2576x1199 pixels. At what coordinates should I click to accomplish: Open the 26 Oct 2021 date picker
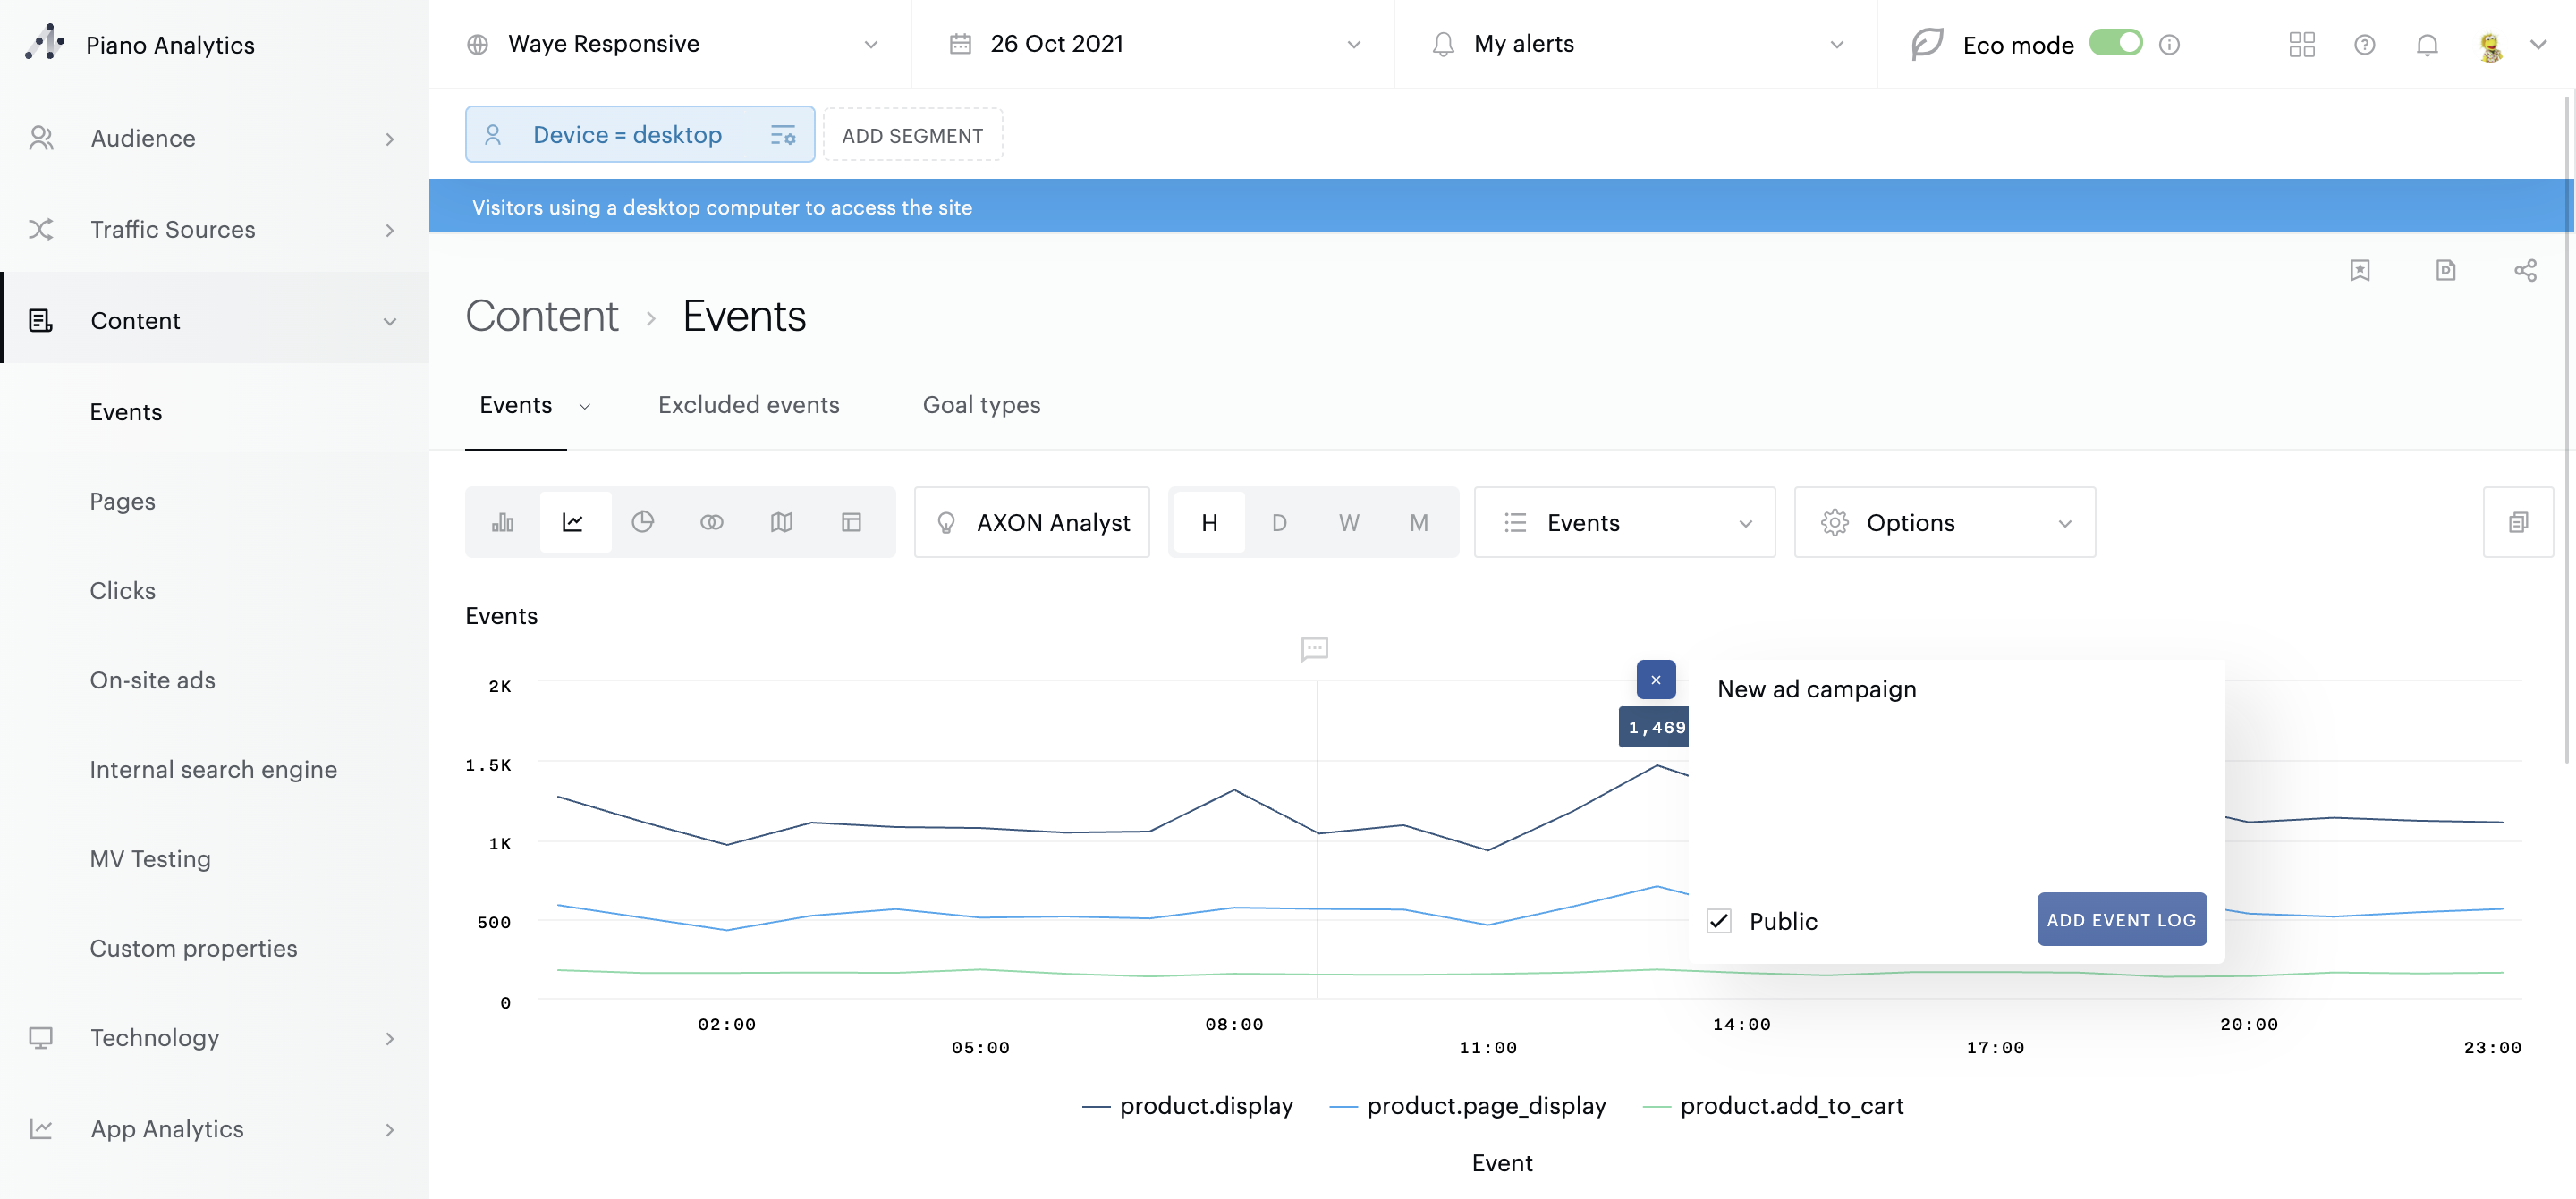pyautogui.click(x=1154, y=44)
